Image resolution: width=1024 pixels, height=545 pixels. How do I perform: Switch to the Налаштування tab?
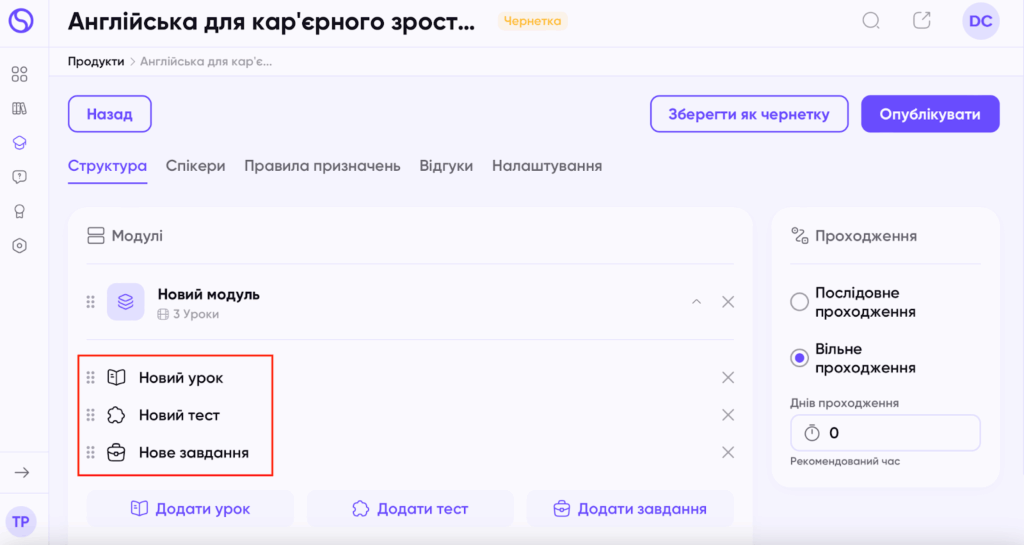point(547,166)
